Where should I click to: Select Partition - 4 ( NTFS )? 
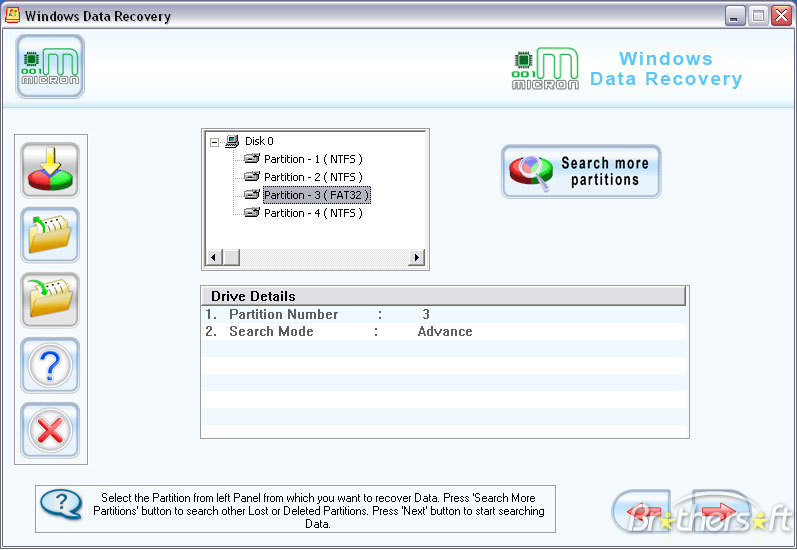(313, 213)
